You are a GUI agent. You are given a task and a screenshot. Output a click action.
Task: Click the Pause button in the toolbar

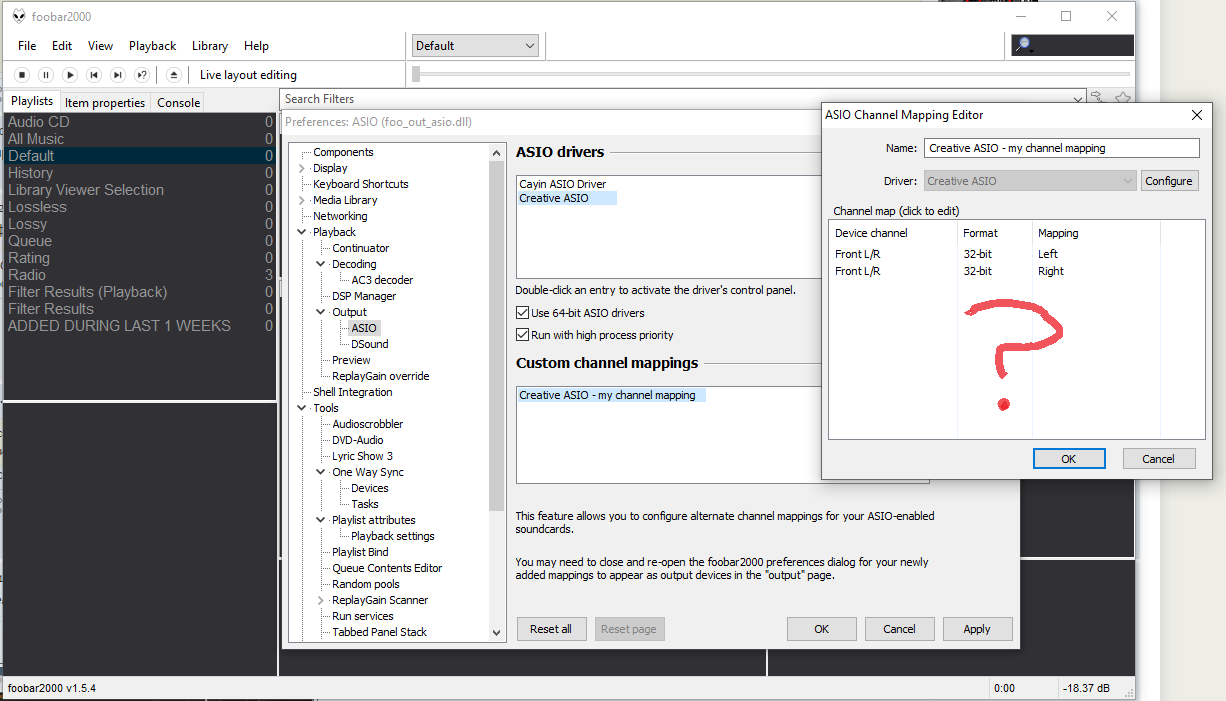coord(46,75)
